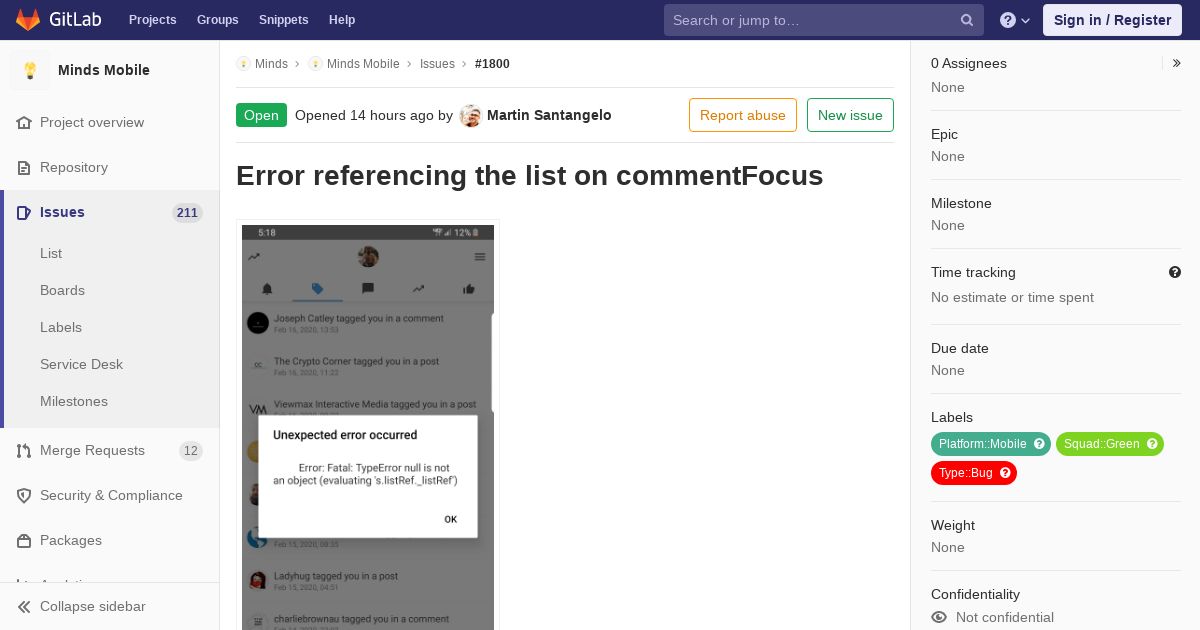The image size is (1200, 630).
Task: Open Merge Requests section
Action: coord(110,450)
